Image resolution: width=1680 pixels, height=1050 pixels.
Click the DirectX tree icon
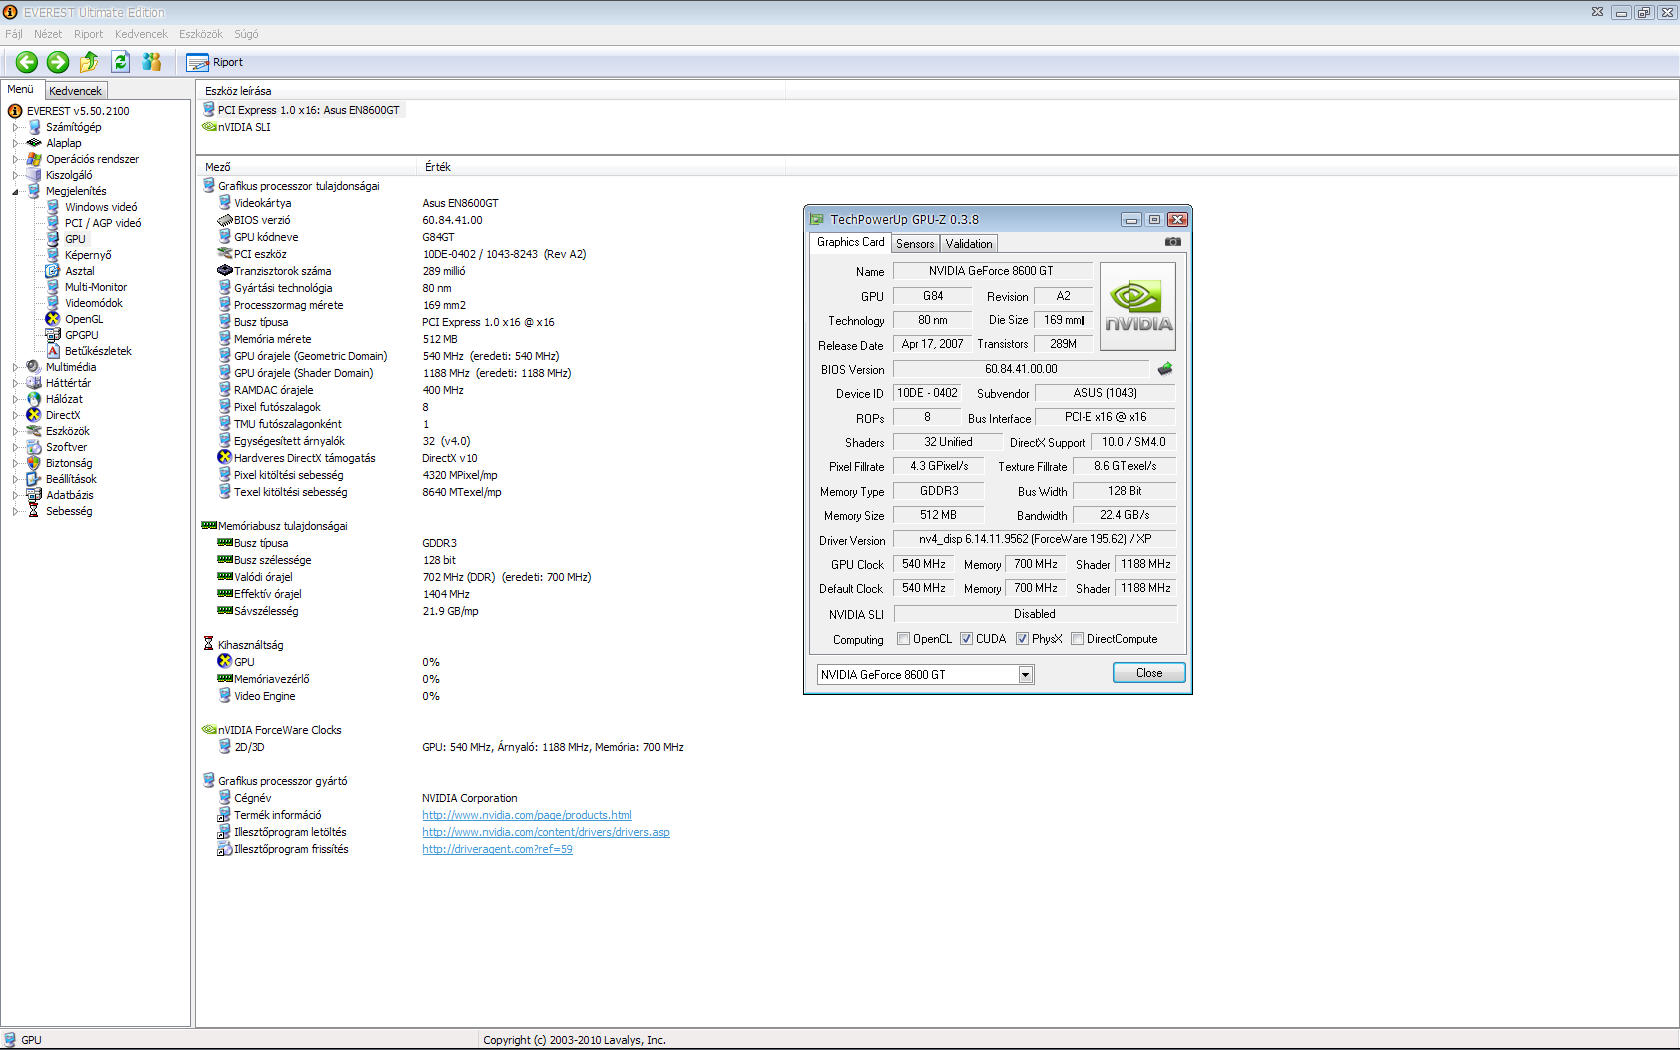click(34, 415)
